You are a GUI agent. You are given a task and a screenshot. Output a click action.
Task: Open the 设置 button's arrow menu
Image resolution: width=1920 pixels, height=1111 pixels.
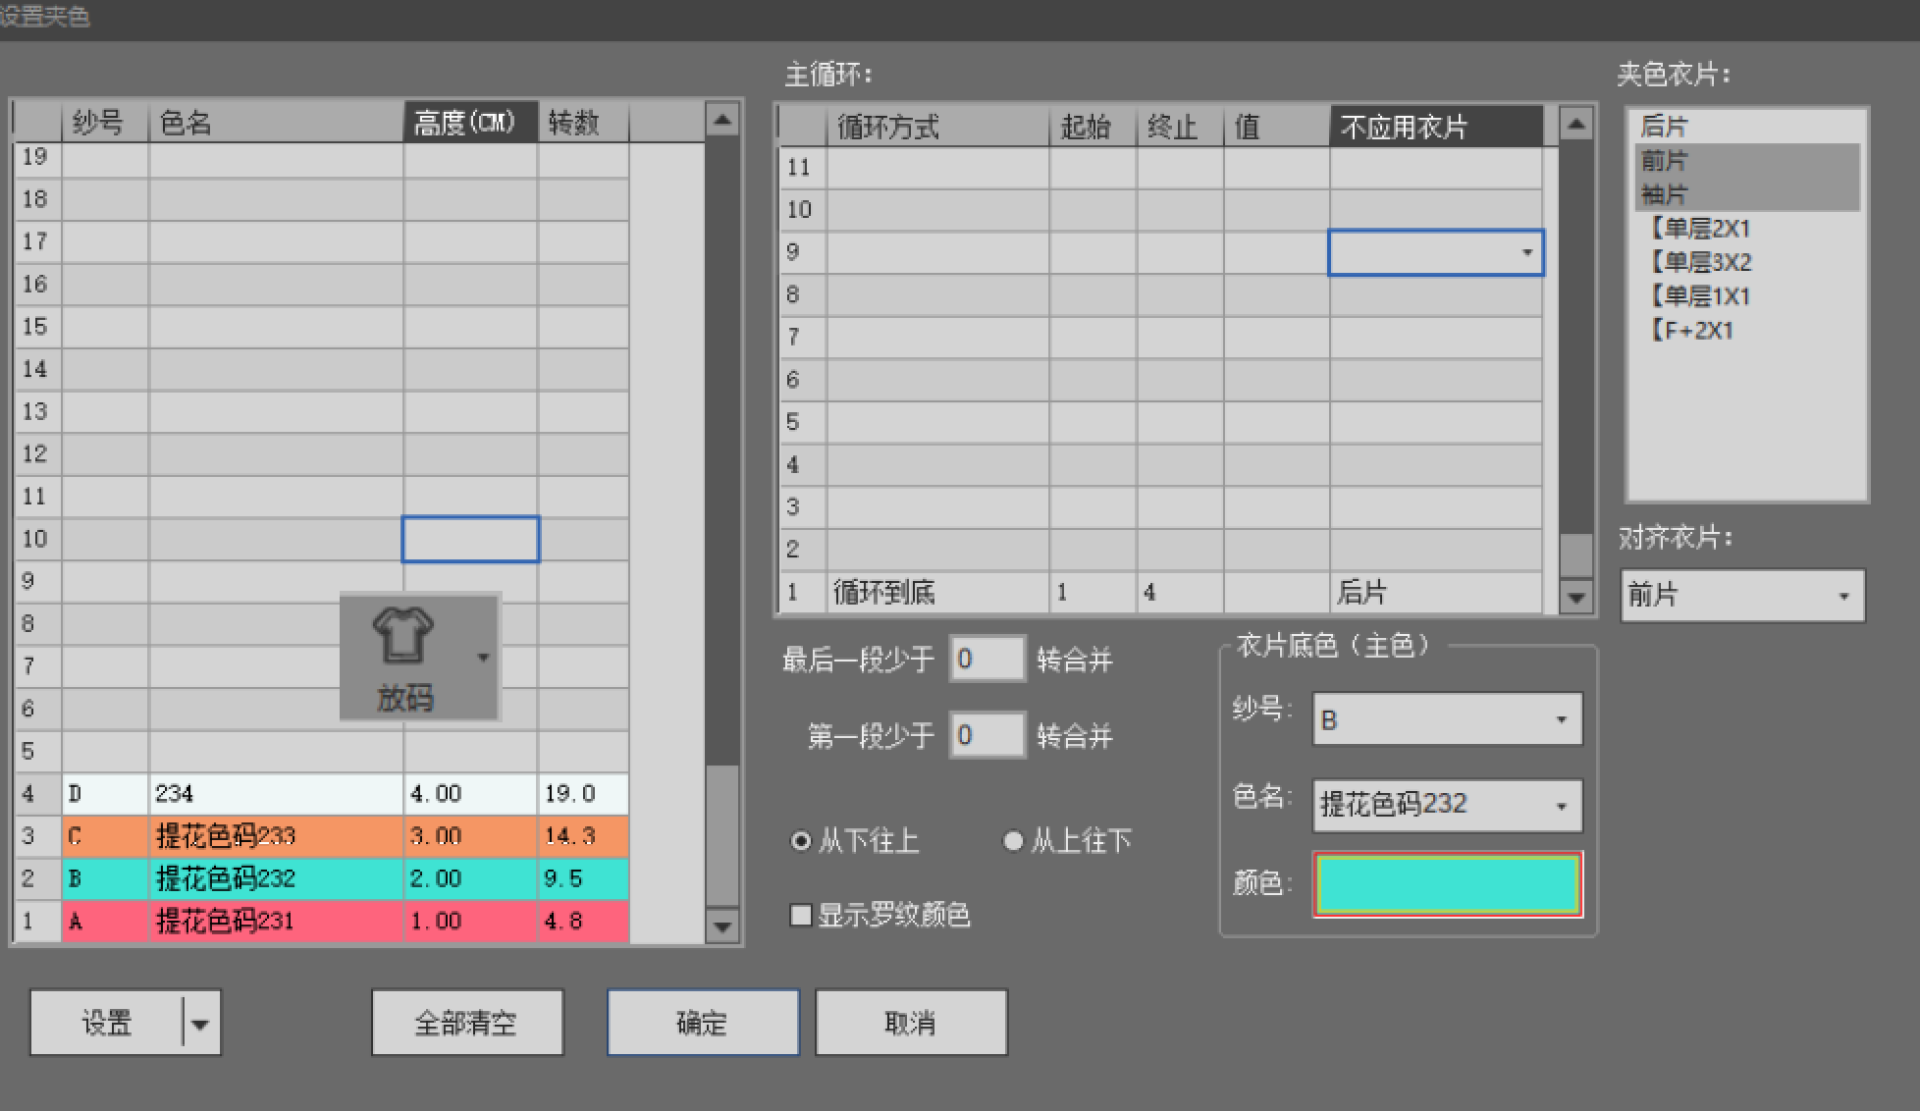click(x=200, y=1023)
